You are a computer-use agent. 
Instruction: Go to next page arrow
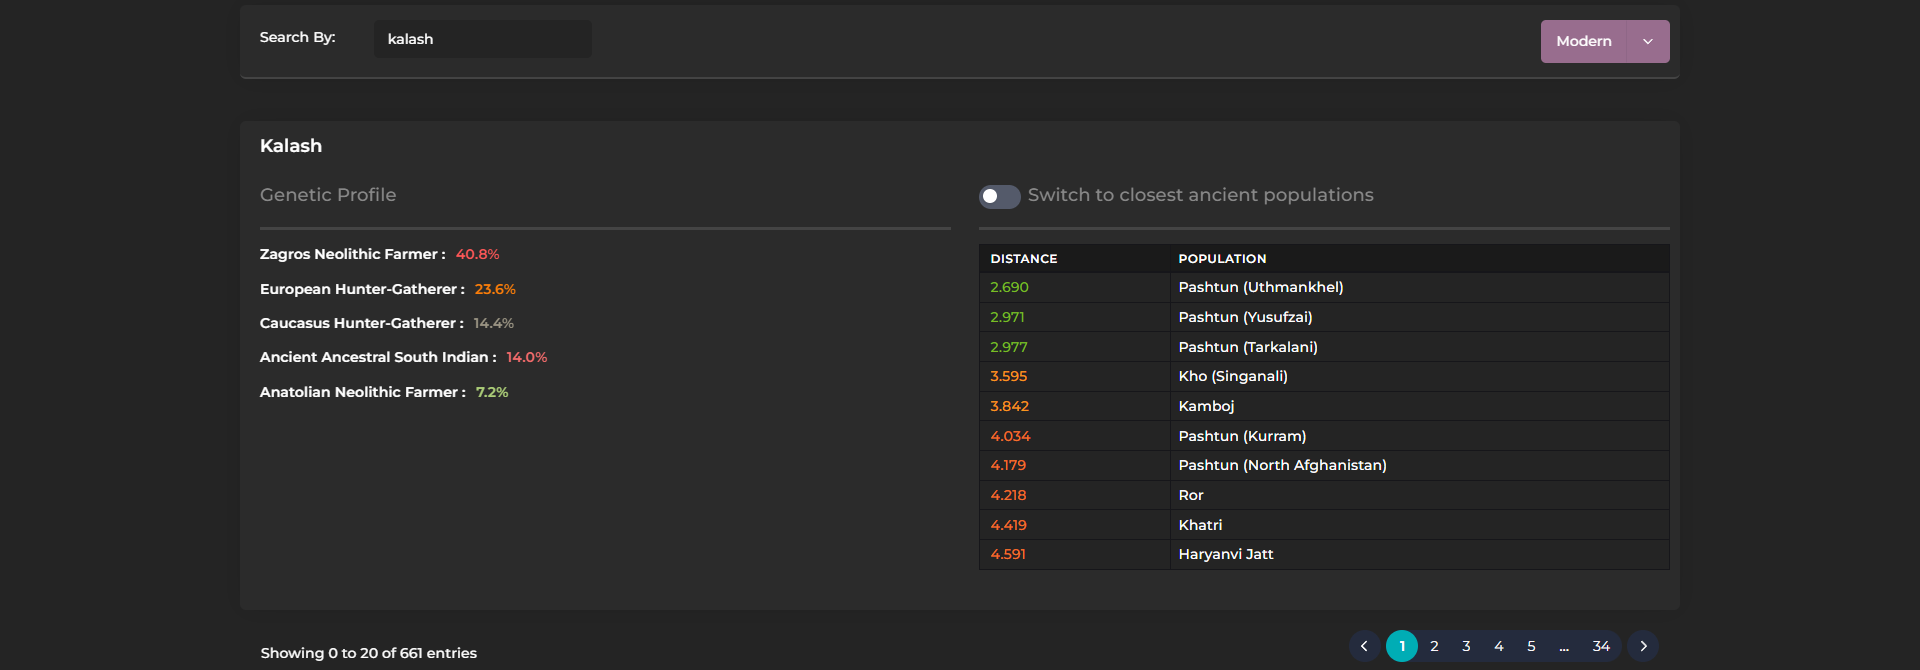(x=1643, y=646)
